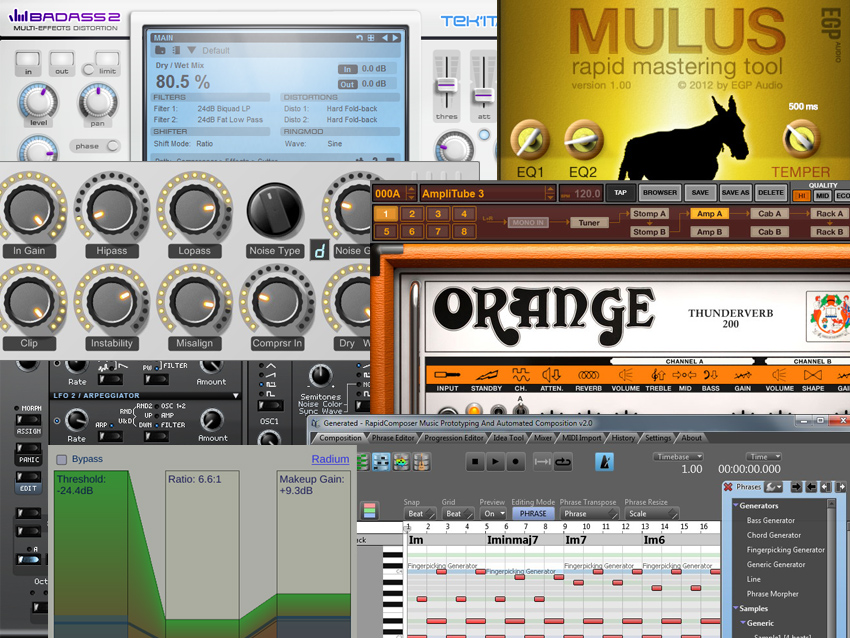Viewport: 850px width, 638px height.
Task: Click the preset list icon in Badass 2
Action: pos(176,50)
